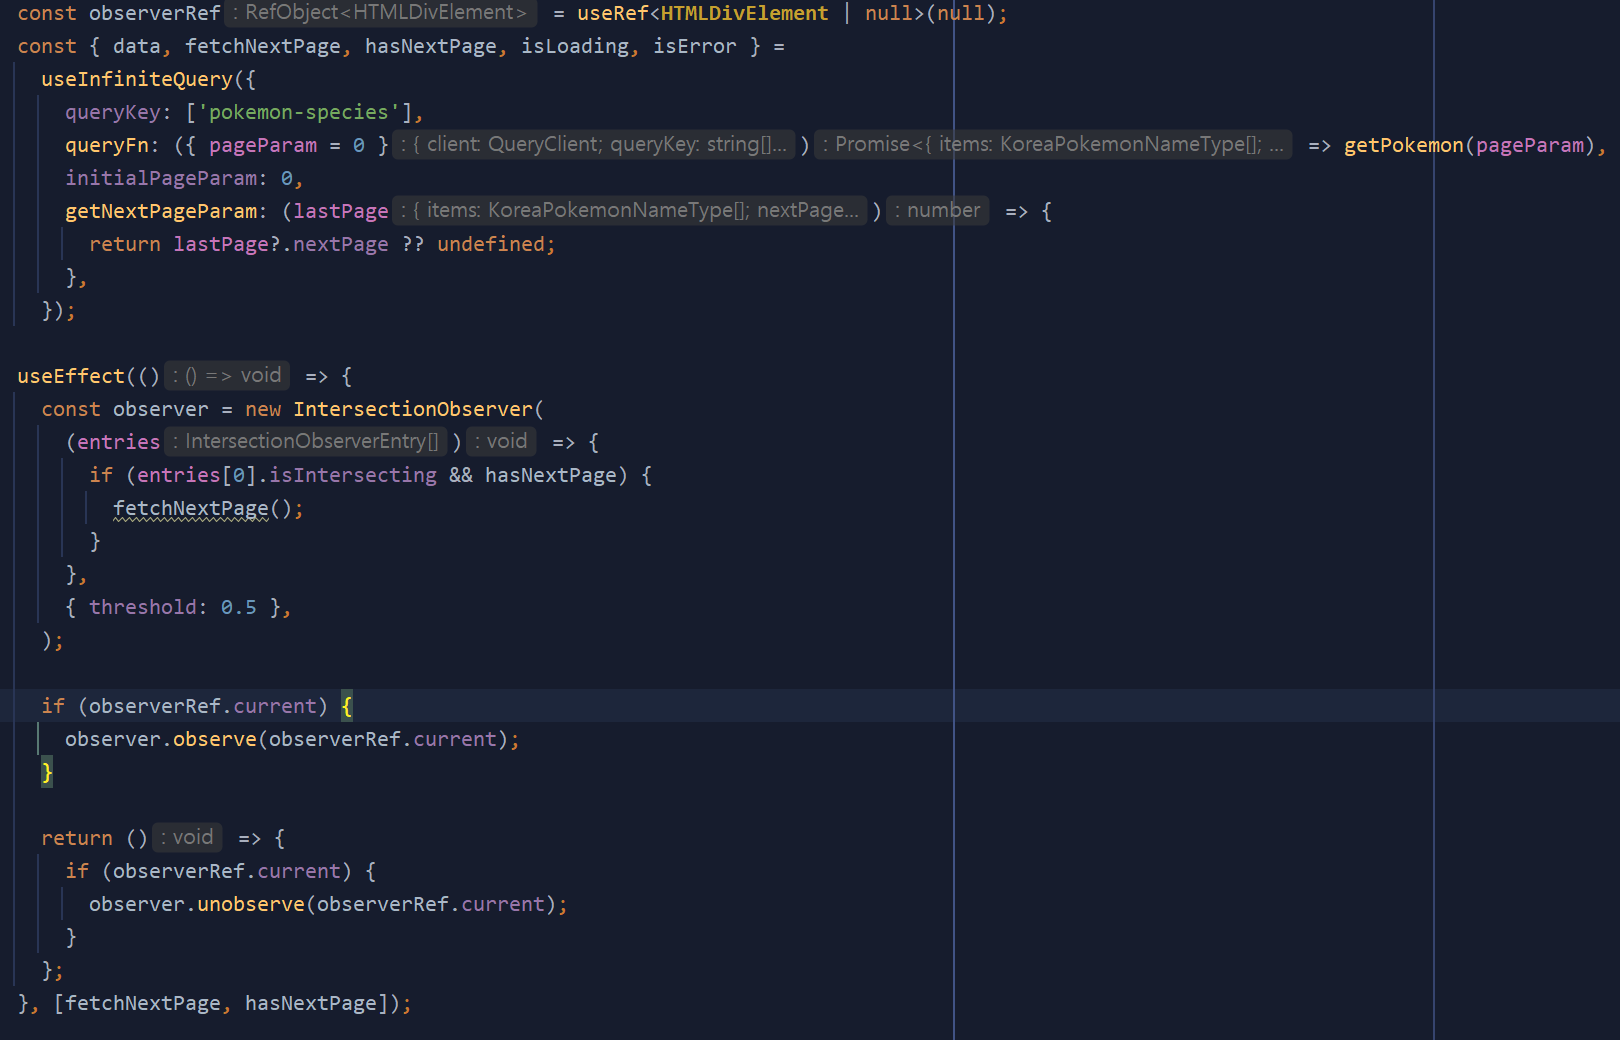Click the 'getNextPageParam' property
The width and height of the screenshot is (1620, 1040).
pyautogui.click(x=161, y=211)
